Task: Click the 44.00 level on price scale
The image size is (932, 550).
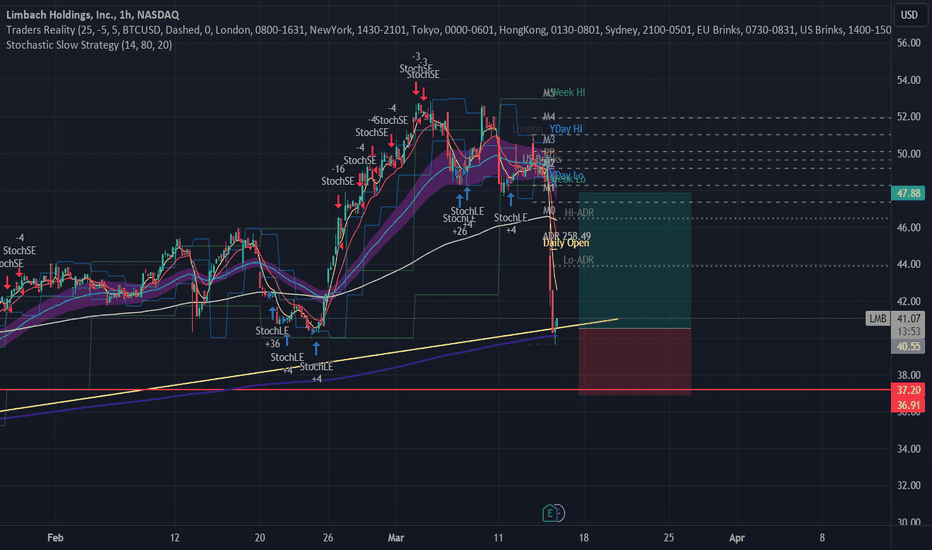Action: tap(908, 264)
